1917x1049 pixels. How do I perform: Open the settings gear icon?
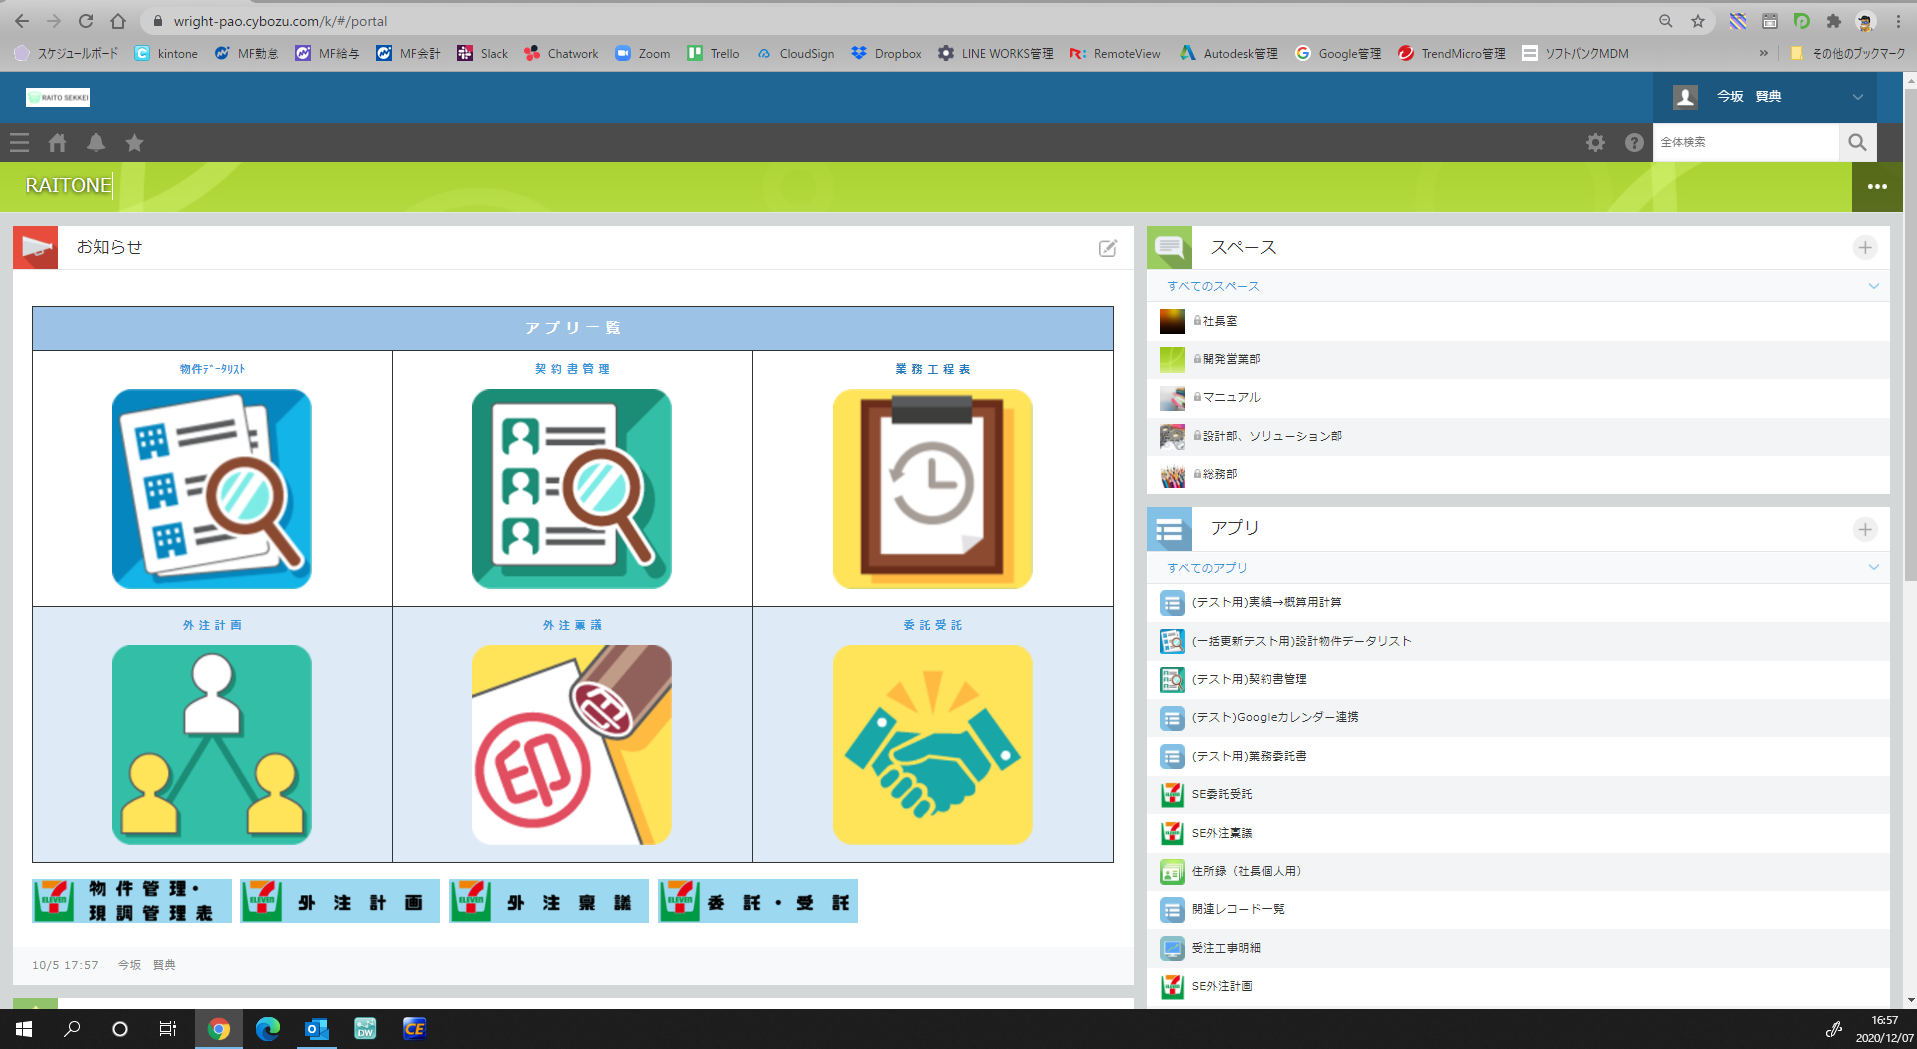[x=1595, y=143]
